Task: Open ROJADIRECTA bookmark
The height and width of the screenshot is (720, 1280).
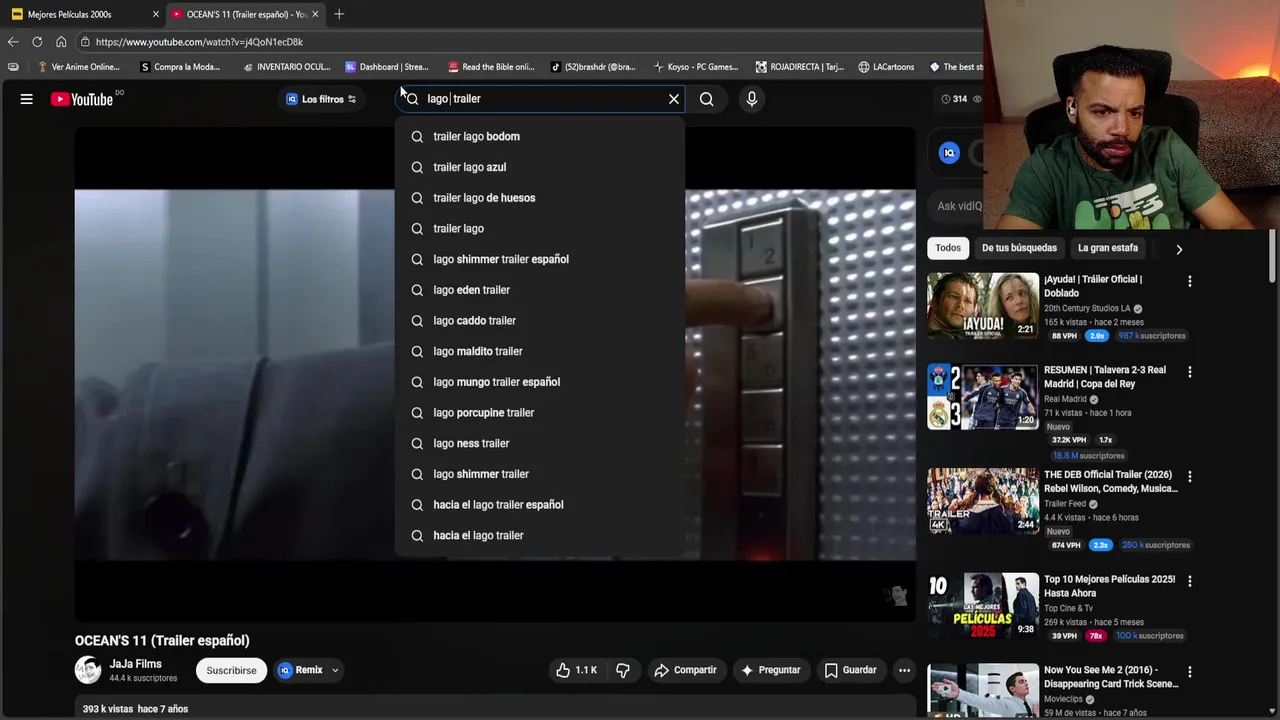Action: point(800,67)
